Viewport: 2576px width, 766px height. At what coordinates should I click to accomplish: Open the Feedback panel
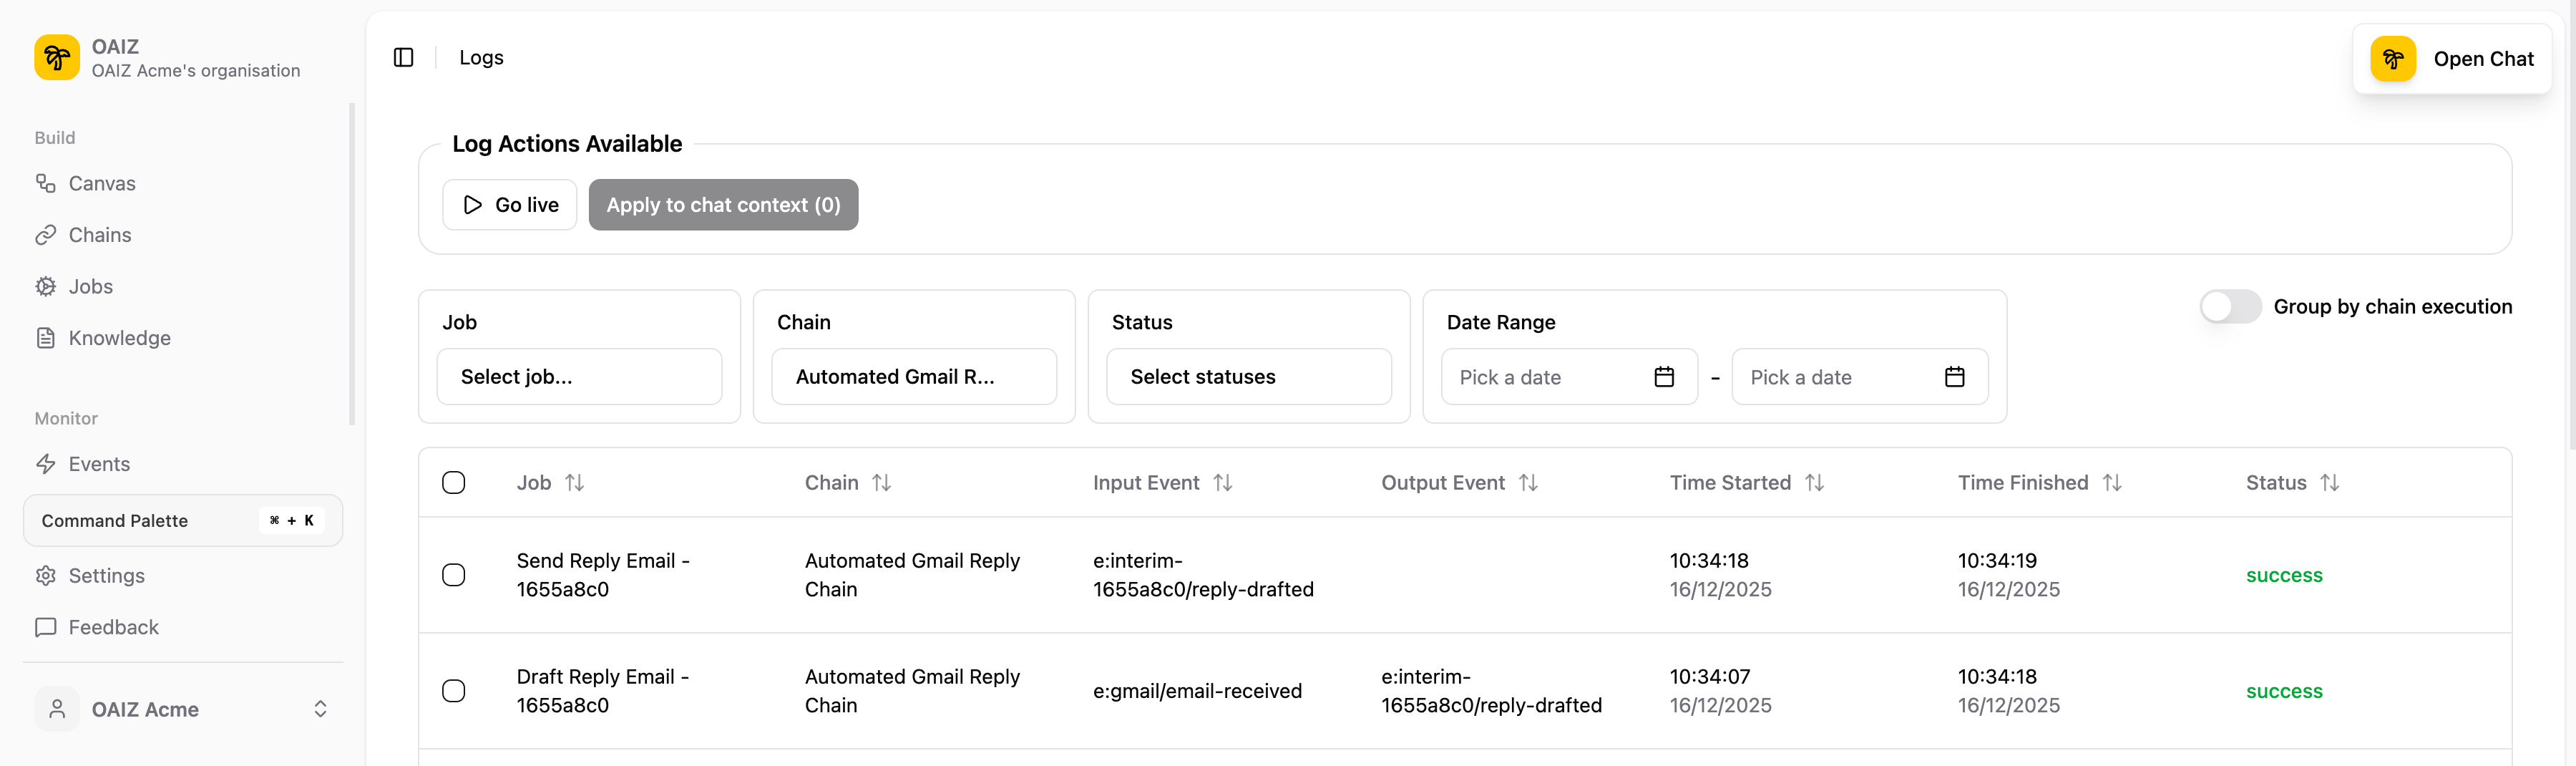click(x=113, y=627)
